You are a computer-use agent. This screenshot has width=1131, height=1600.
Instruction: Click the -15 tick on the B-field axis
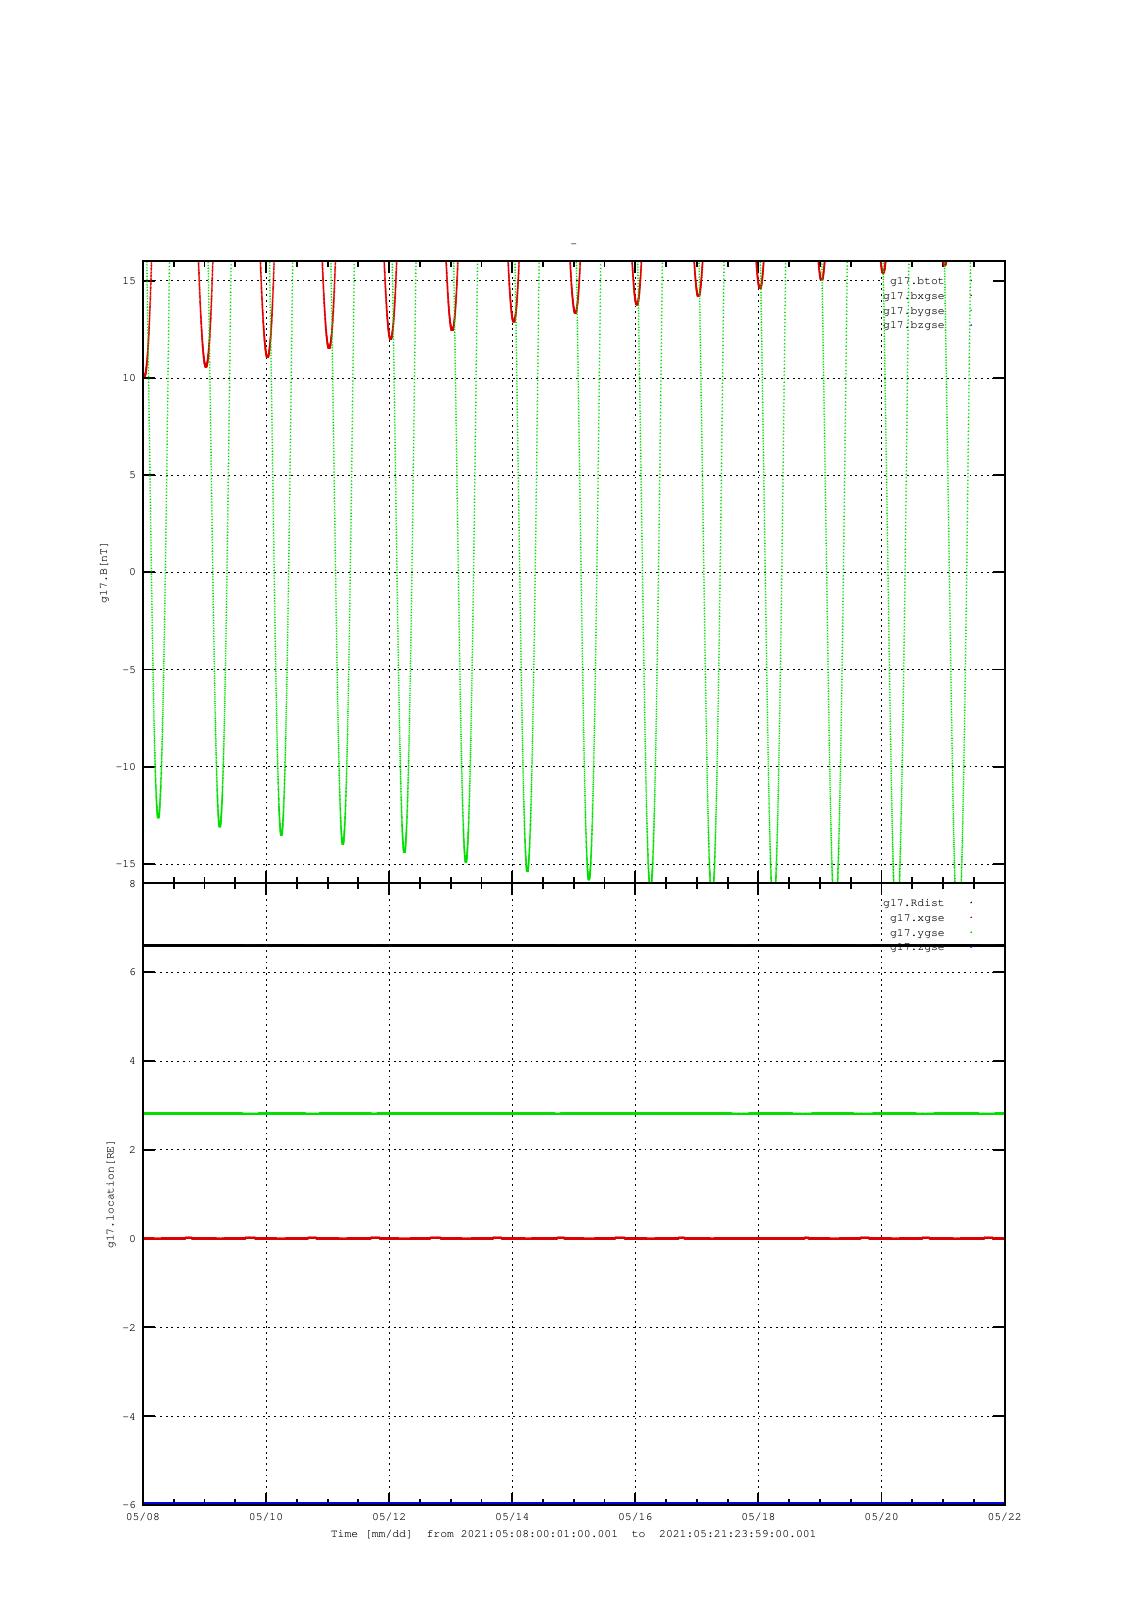[x=125, y=864]
